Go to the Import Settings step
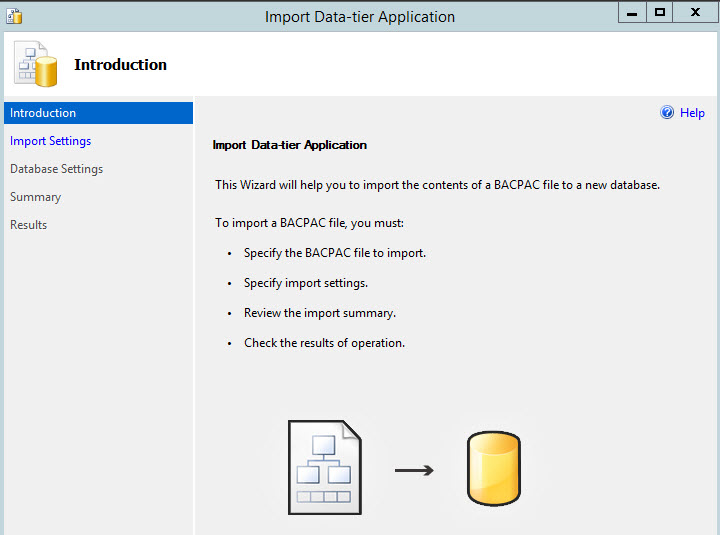This screenshot has height=535, width=720. coord(51,141)
